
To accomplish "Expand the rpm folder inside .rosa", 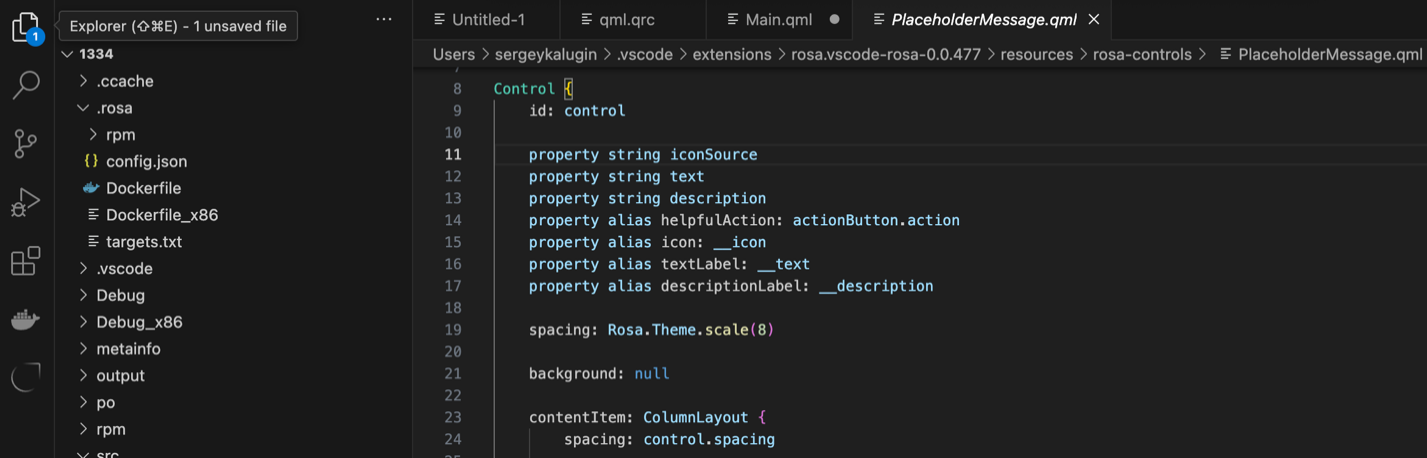I will [93, 135].
